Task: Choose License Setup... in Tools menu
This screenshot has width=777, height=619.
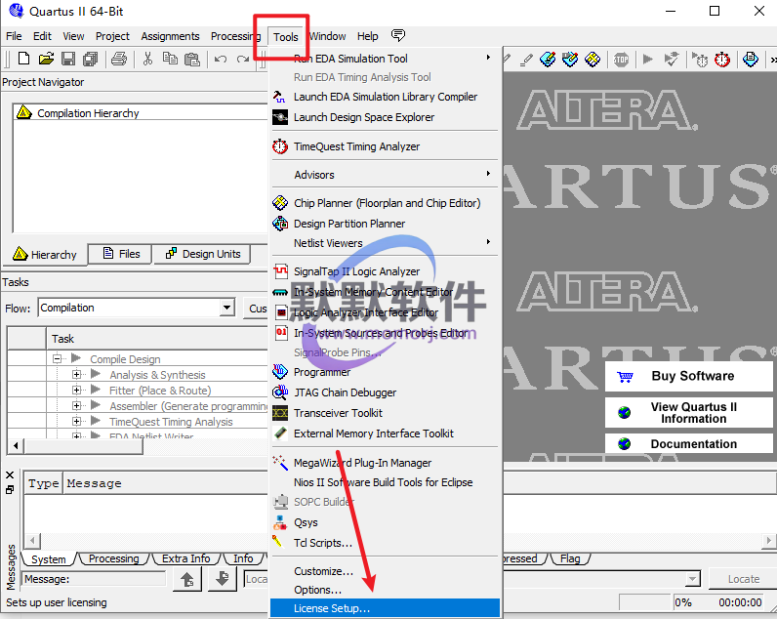Action: (x=385, y=608)
